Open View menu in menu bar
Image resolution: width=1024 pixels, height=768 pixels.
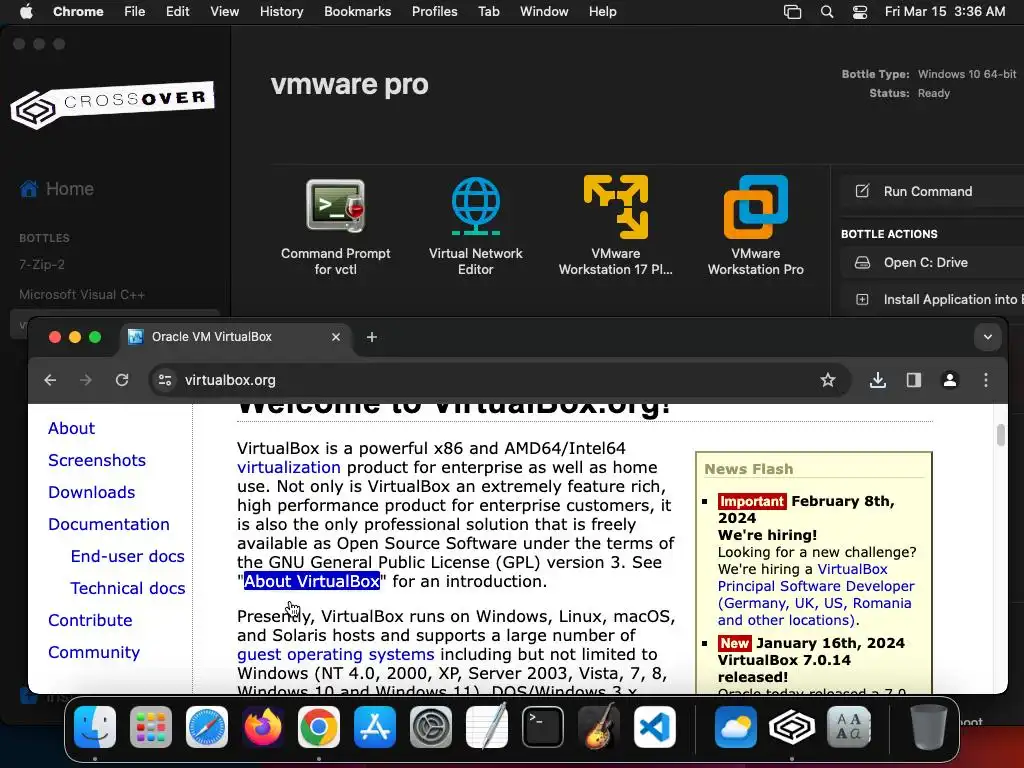pyautogui.click(x=224, y=12)
